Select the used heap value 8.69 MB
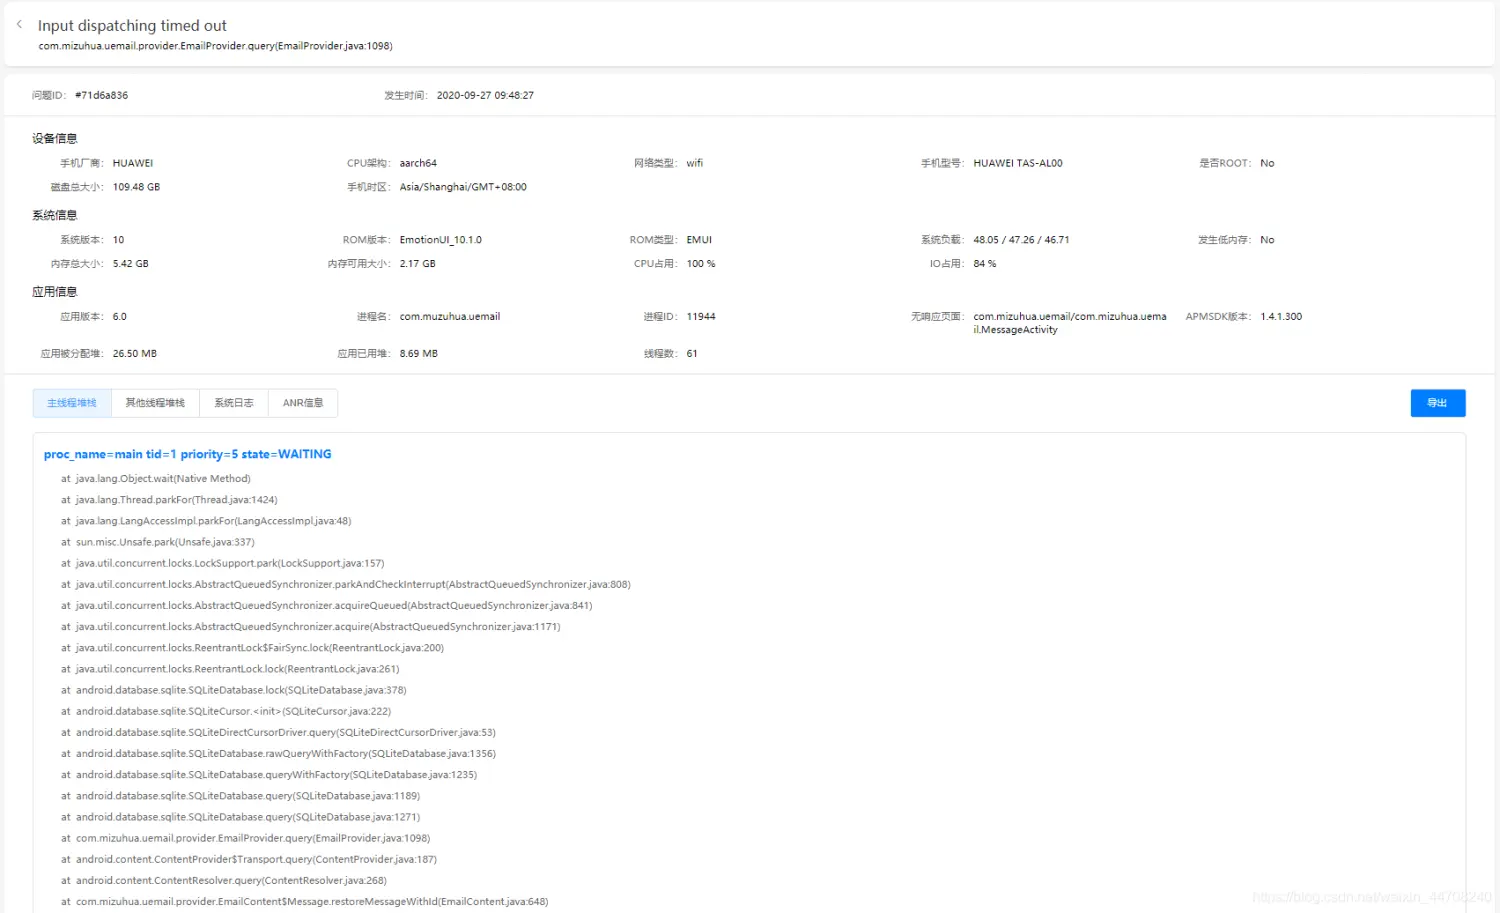This screenshot has width=1500, height=913. pyautogui.click(x=419, y=354)
